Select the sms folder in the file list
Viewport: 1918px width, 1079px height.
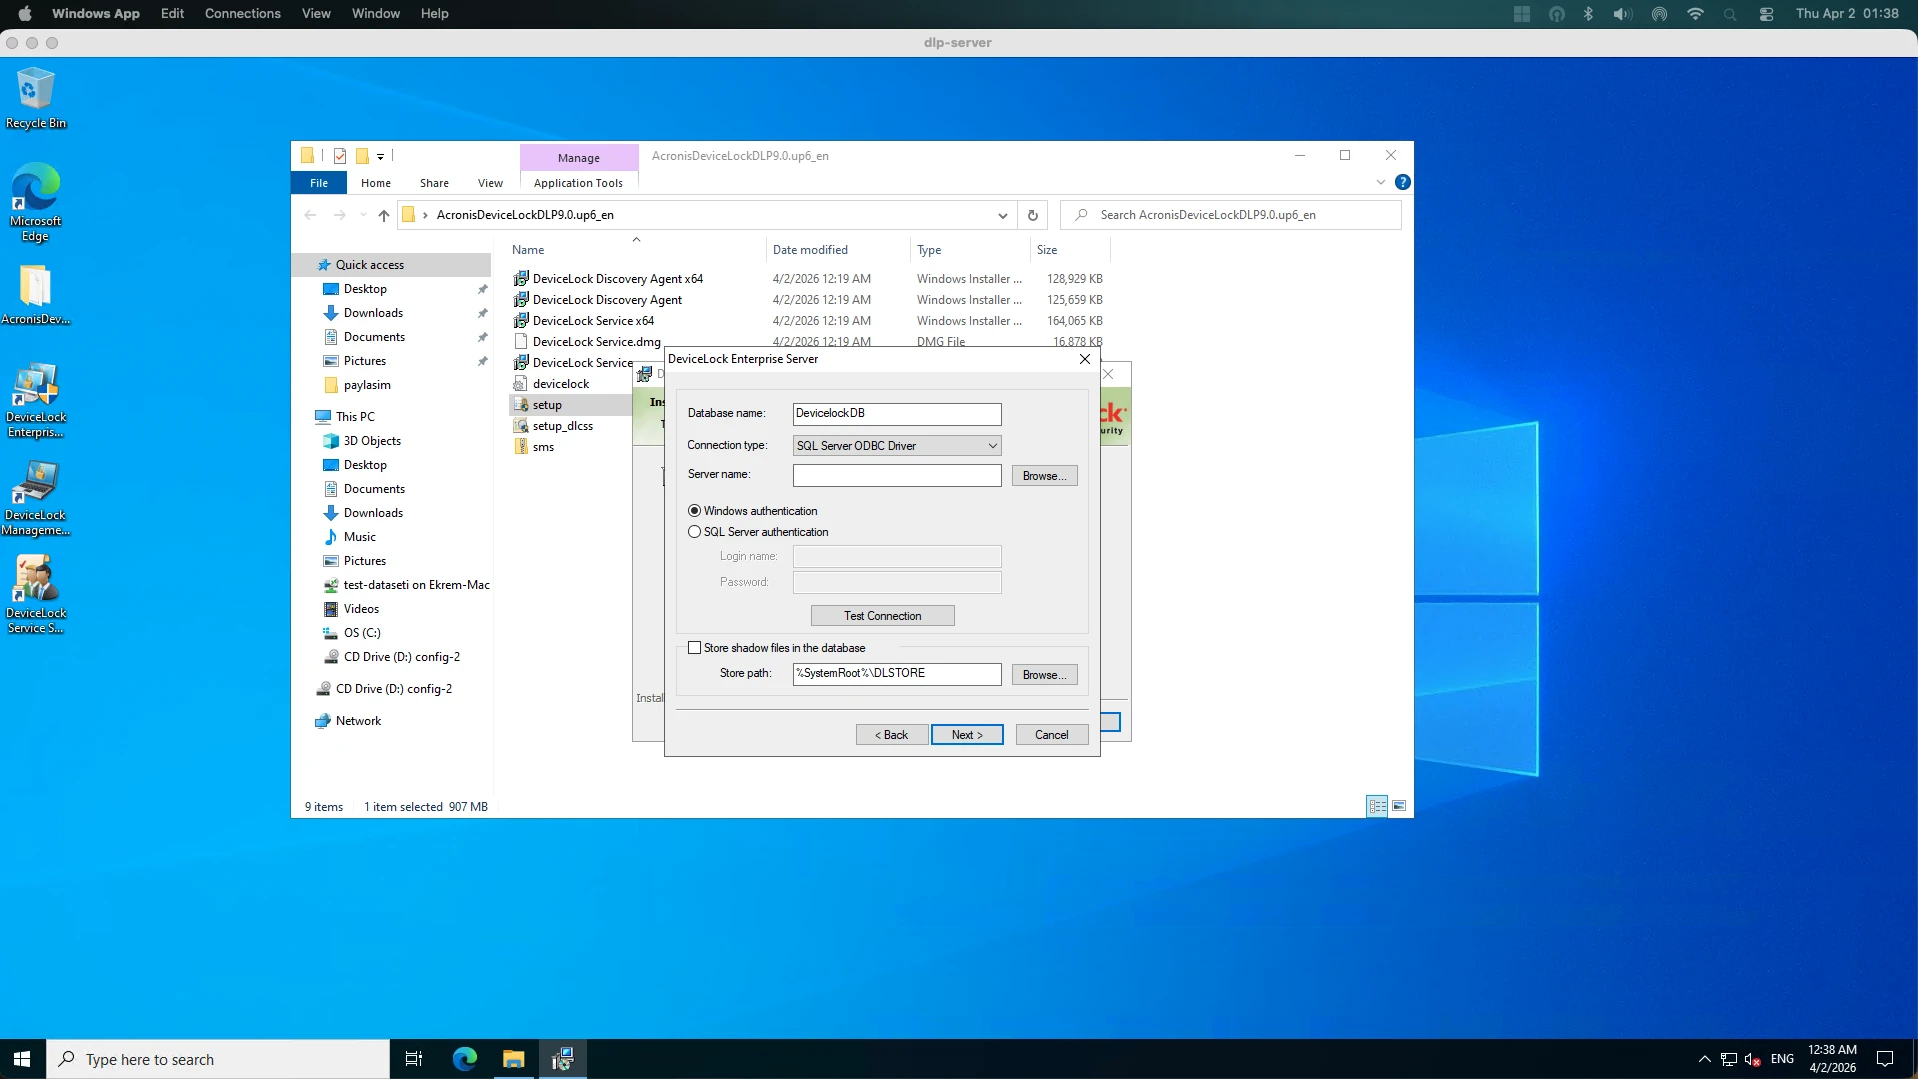click(543, 447)
